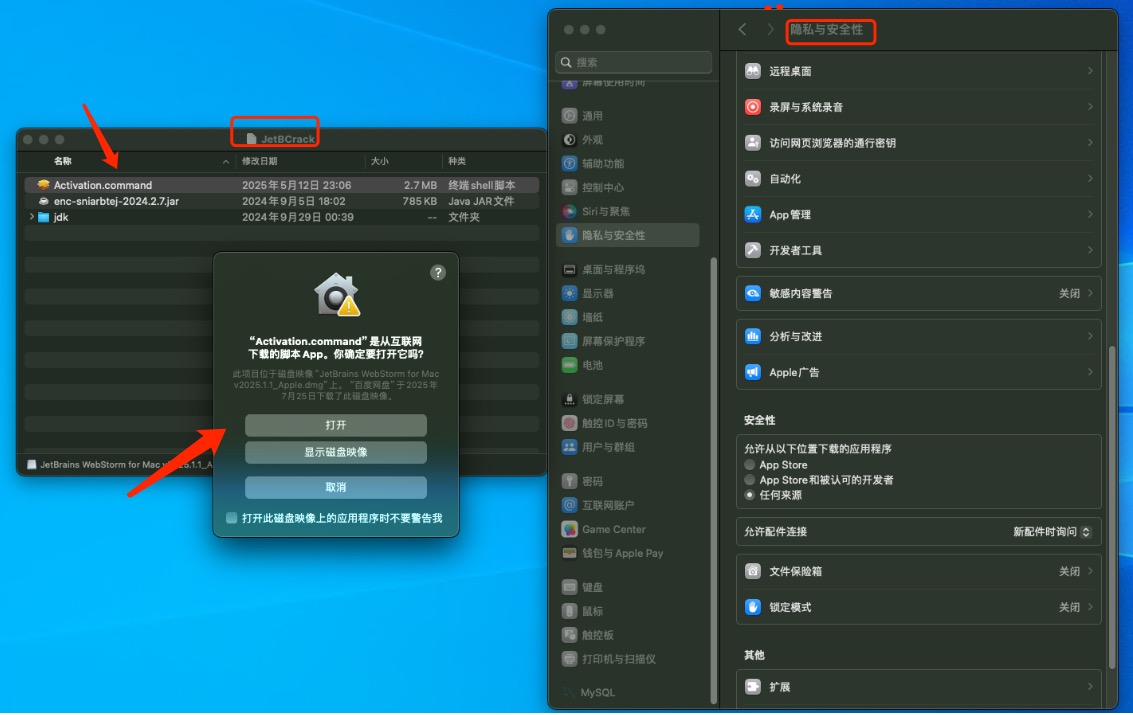1133x715 pixels.
Task: Click the 外观 icon in sidebar
Action: [x=569, y=139]
